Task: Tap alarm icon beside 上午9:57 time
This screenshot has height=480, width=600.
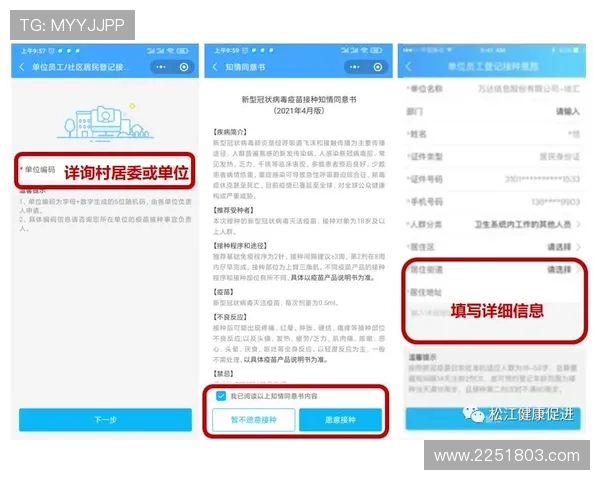Action: [52, 51]
